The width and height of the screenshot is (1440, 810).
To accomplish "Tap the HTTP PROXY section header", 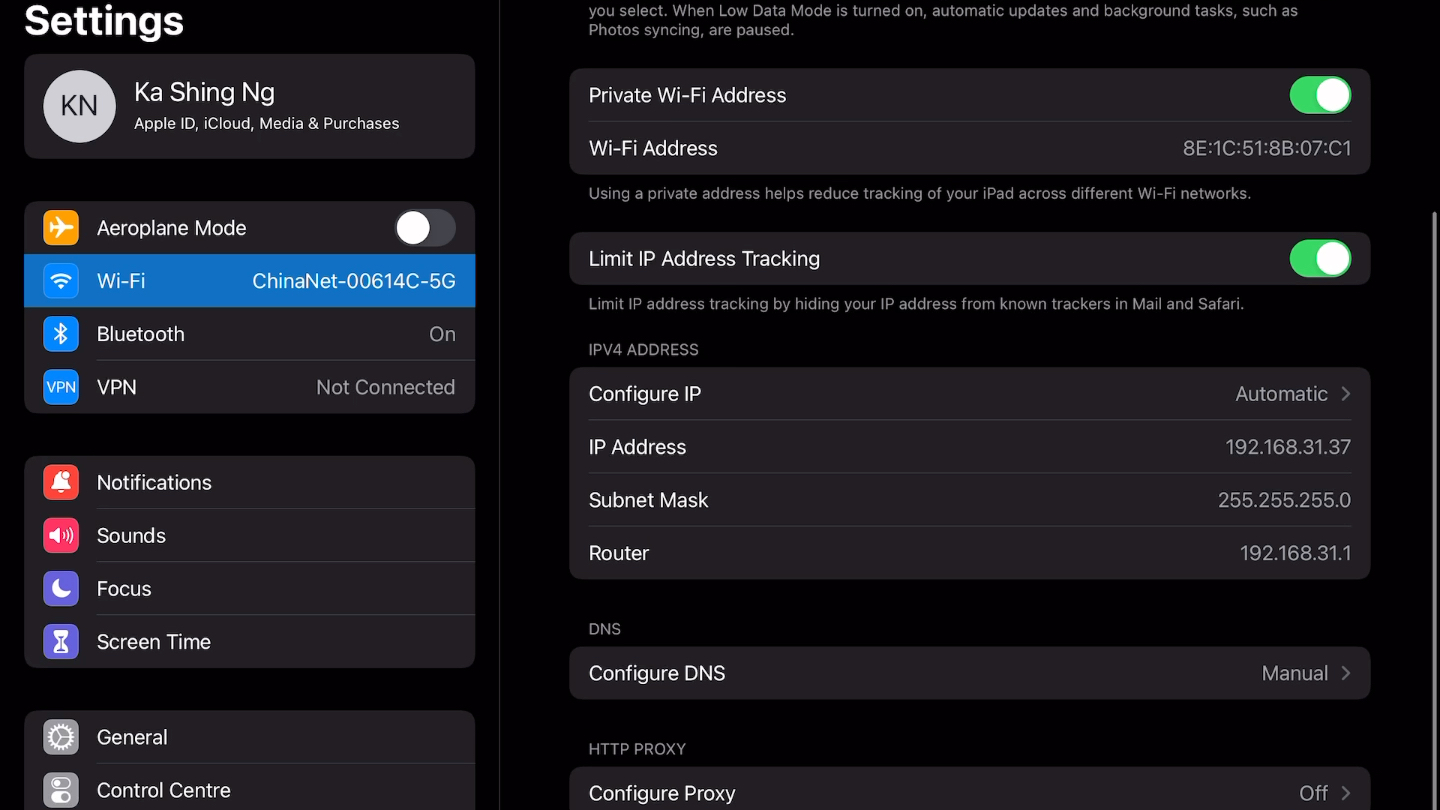I will pos(637,749).
